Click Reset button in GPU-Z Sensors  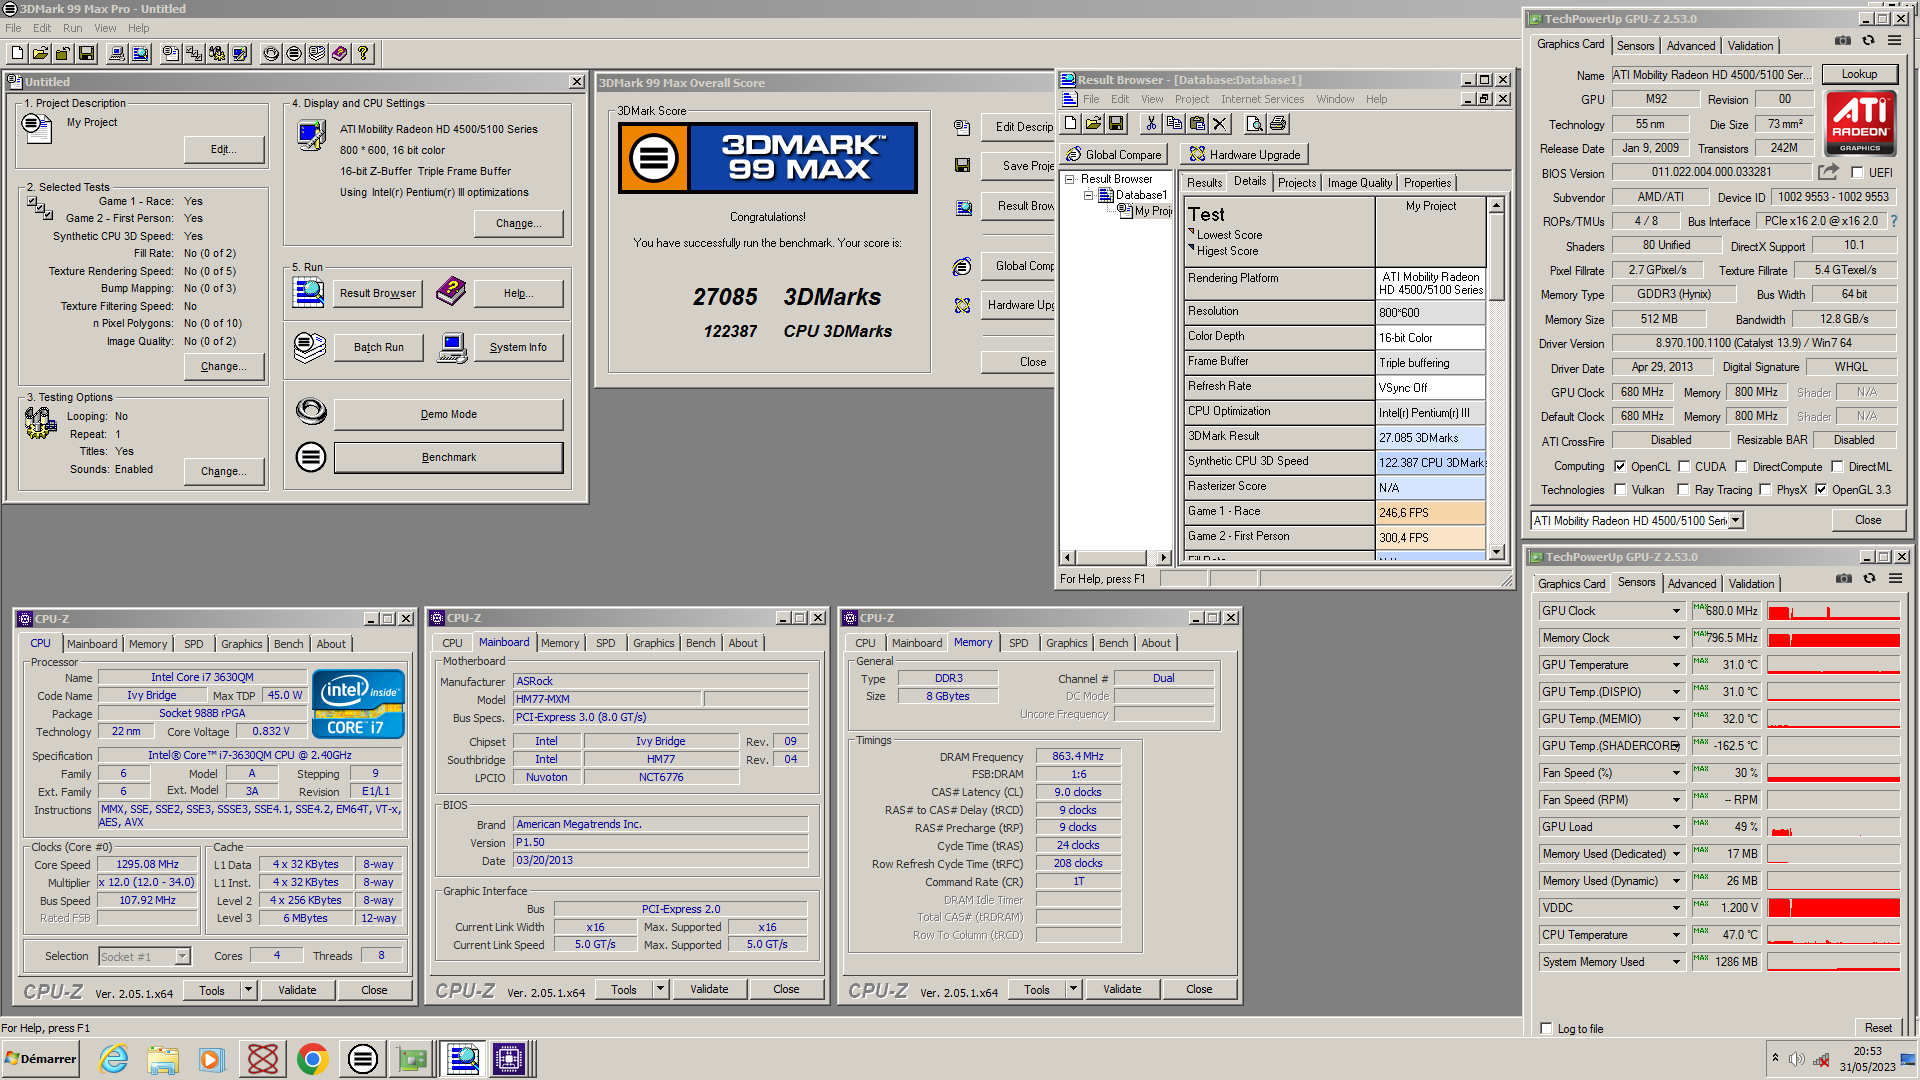pos(1878,1028)
